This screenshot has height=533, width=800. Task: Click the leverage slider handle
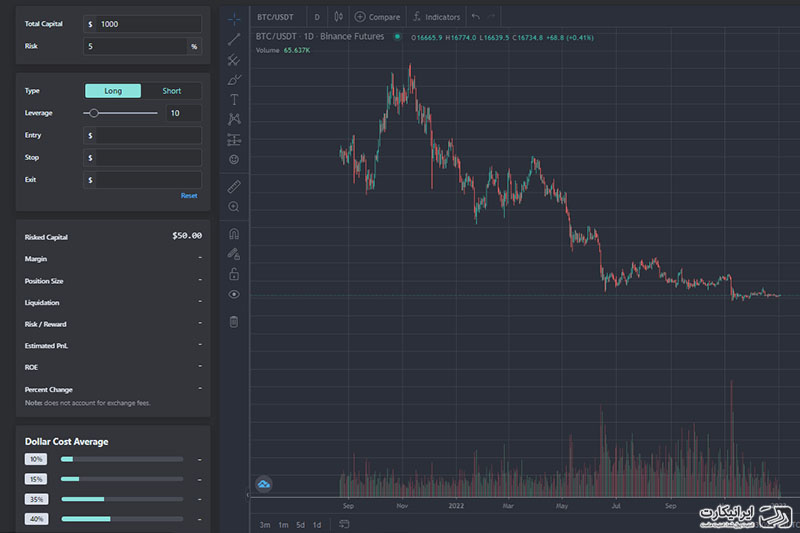click(94, 113)
